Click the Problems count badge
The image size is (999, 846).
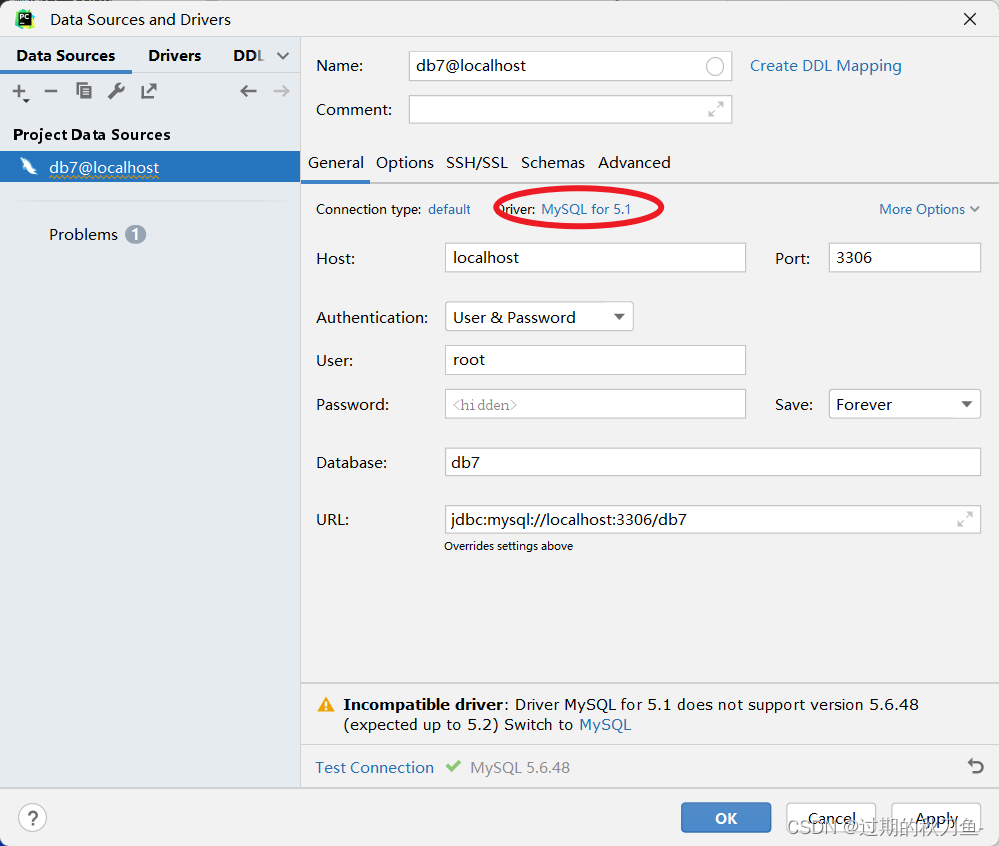click(135, 234)
